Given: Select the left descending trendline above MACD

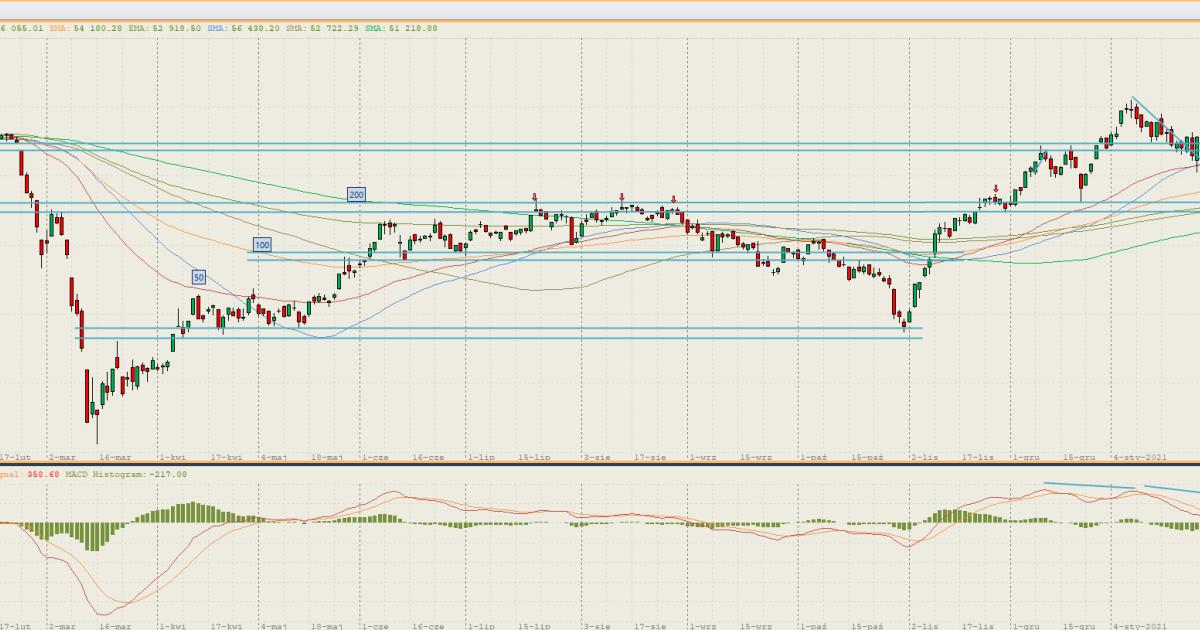Looking at the screenshot, I should click(x=1090, y=487).
